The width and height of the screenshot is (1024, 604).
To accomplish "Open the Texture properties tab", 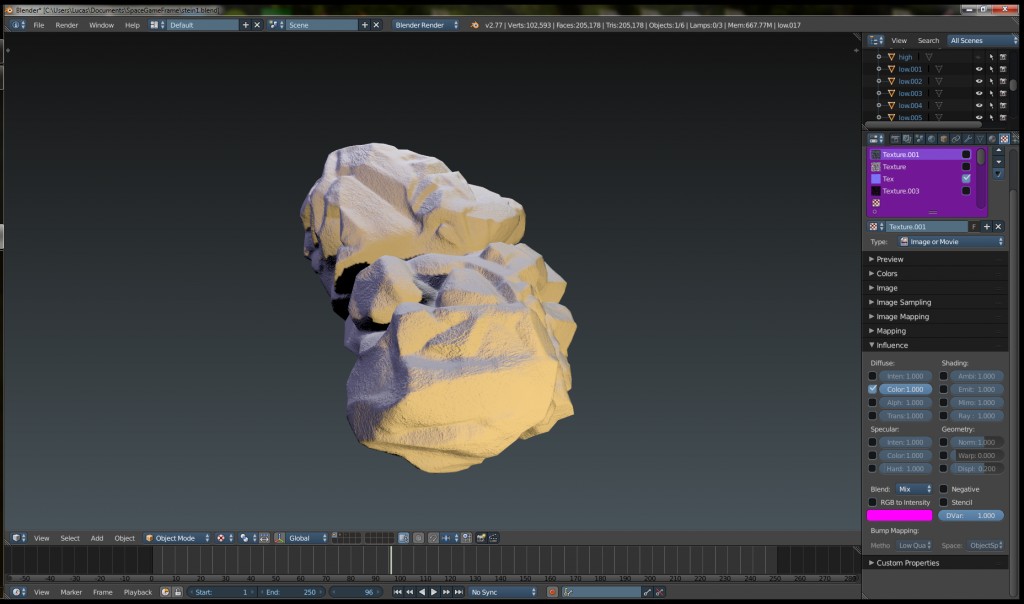I will tap(1003, 138).
